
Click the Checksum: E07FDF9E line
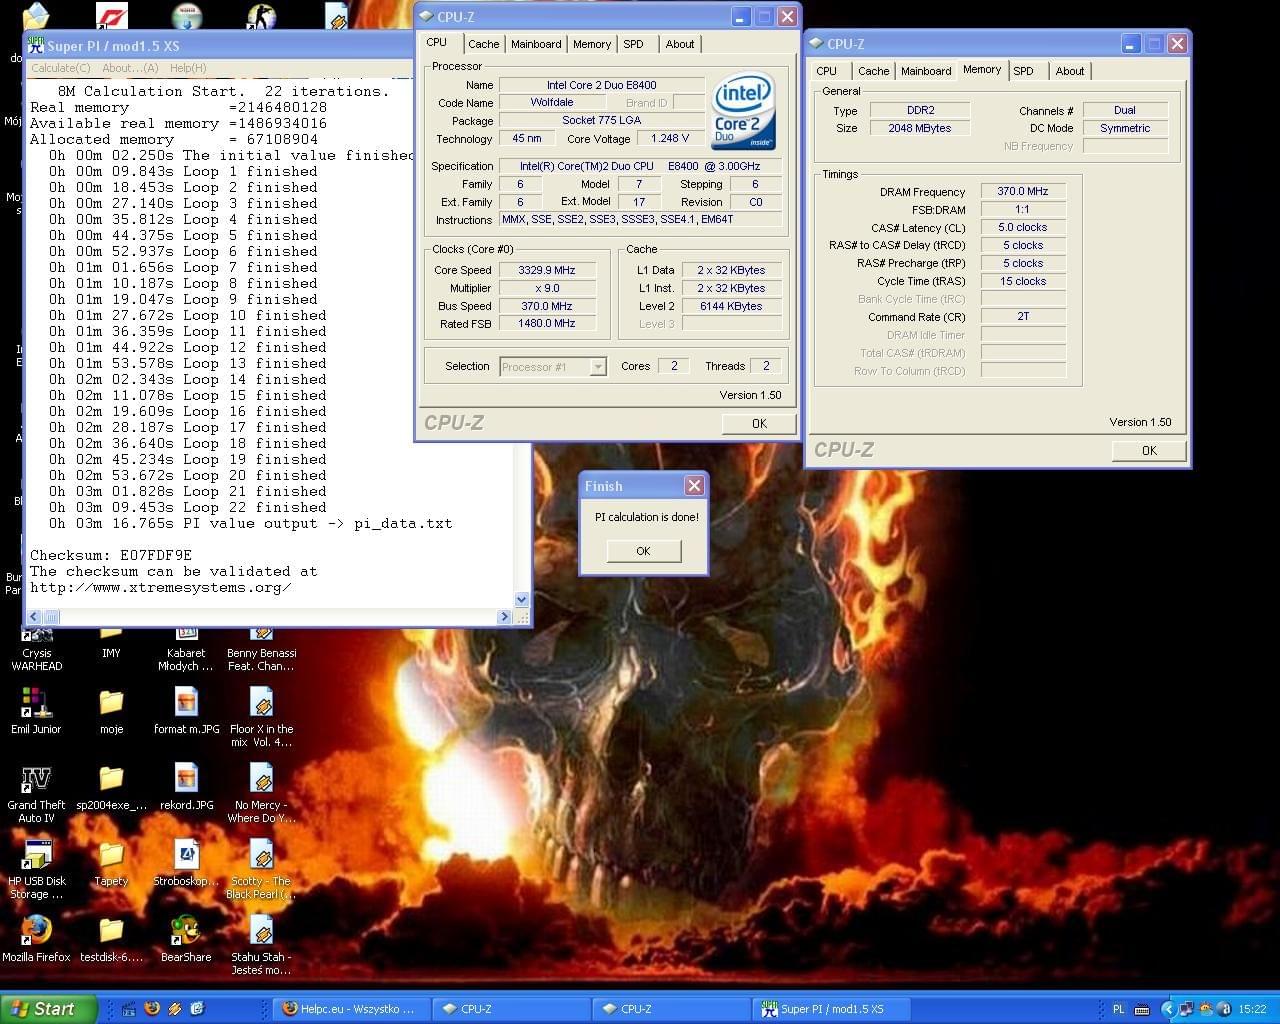click(111, 555)
